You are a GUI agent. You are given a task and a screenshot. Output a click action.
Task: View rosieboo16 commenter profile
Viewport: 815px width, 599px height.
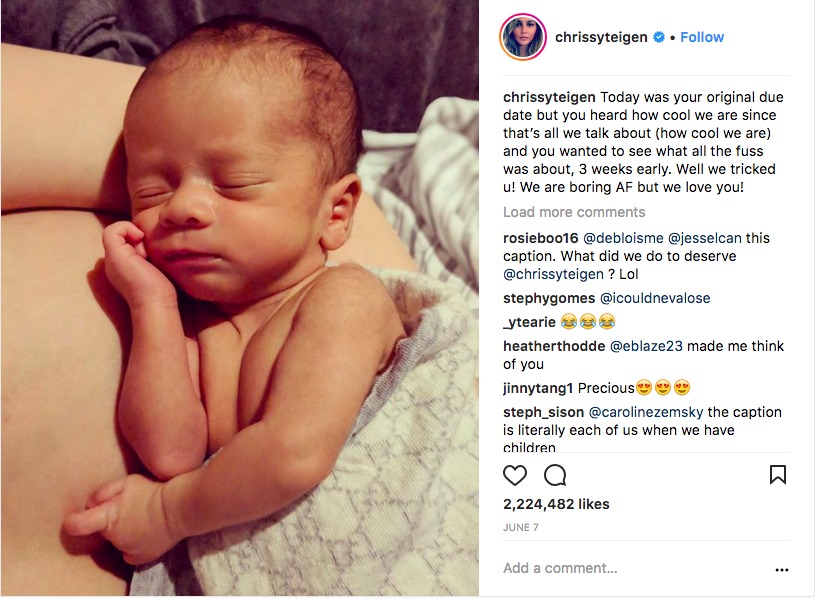541,238
